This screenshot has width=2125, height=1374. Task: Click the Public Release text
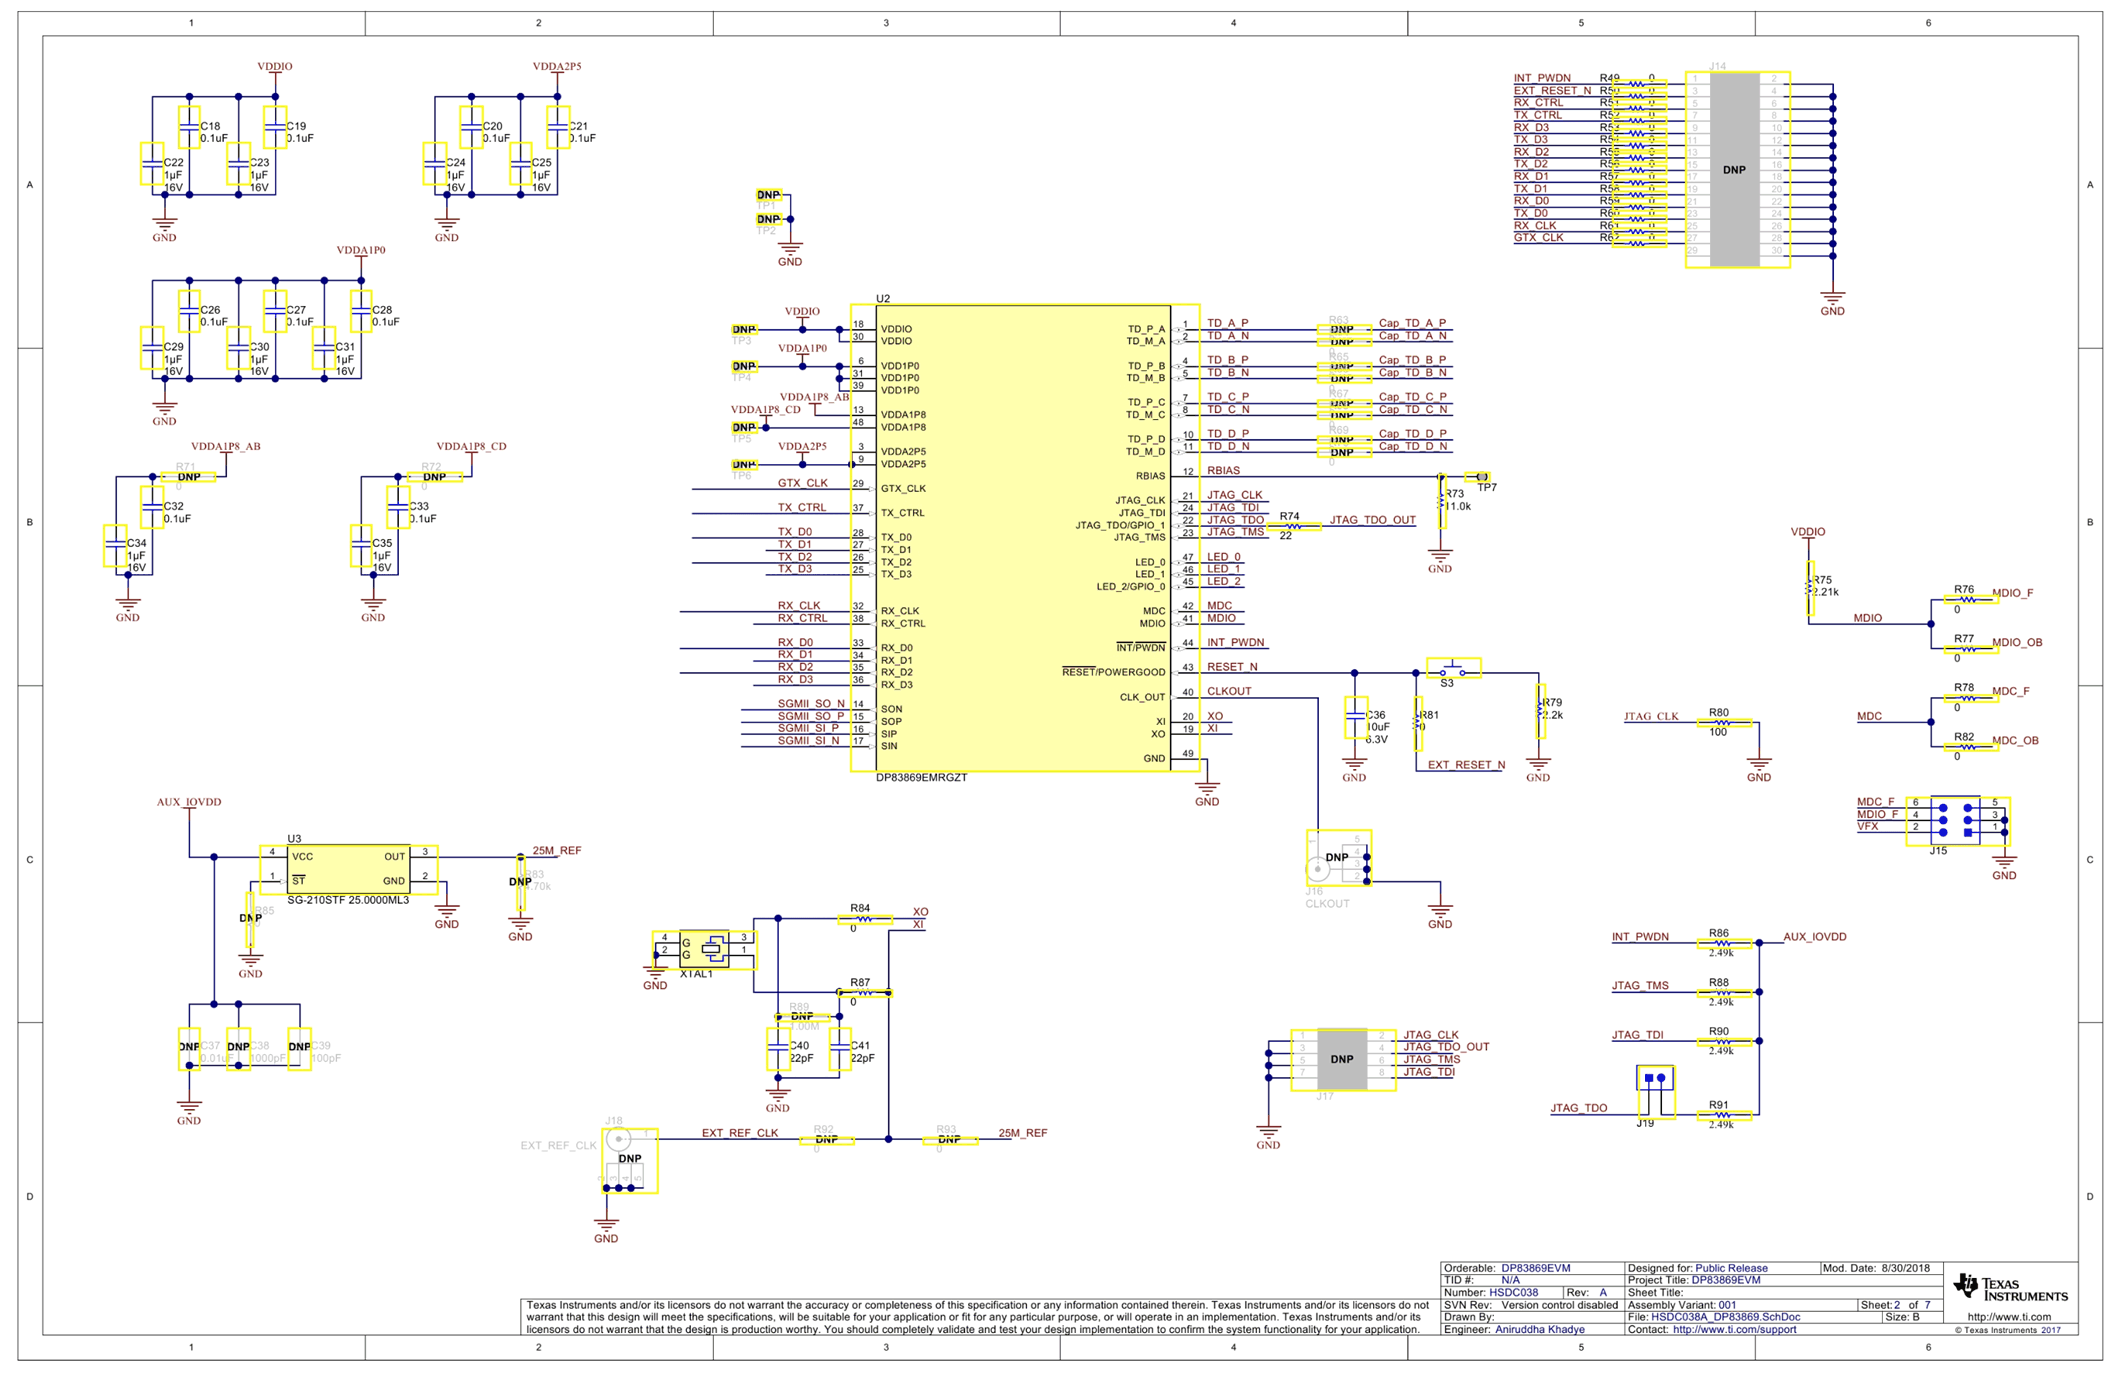click(1731, 1268)
